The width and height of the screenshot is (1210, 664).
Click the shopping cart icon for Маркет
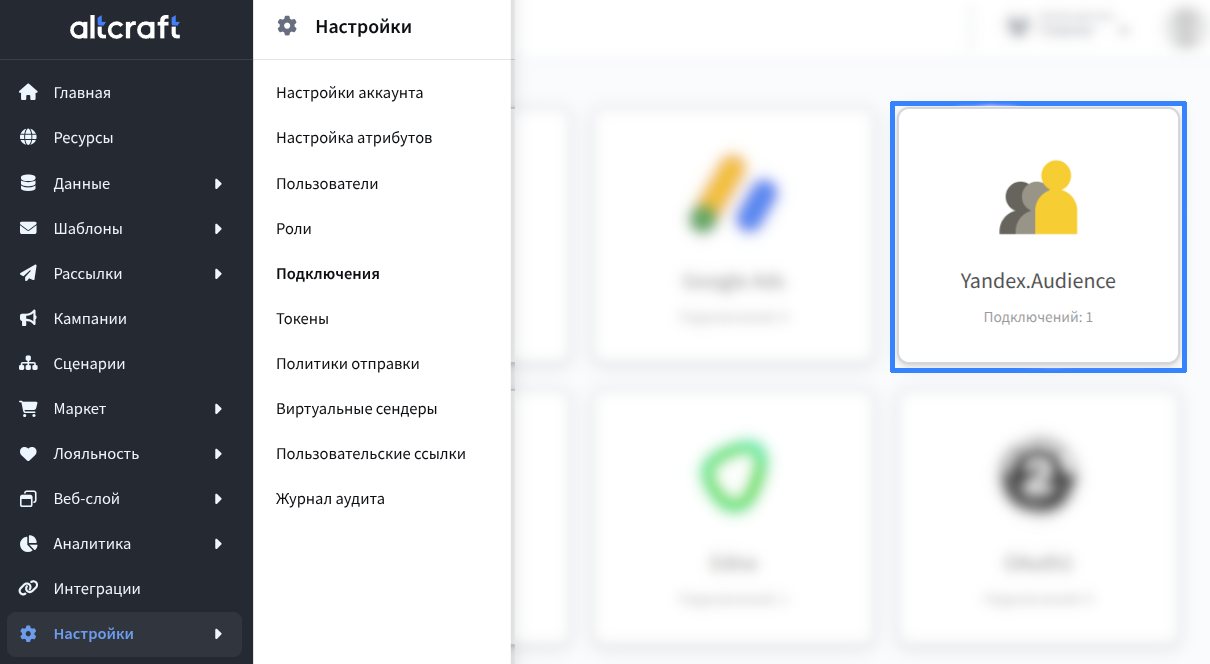28,409
